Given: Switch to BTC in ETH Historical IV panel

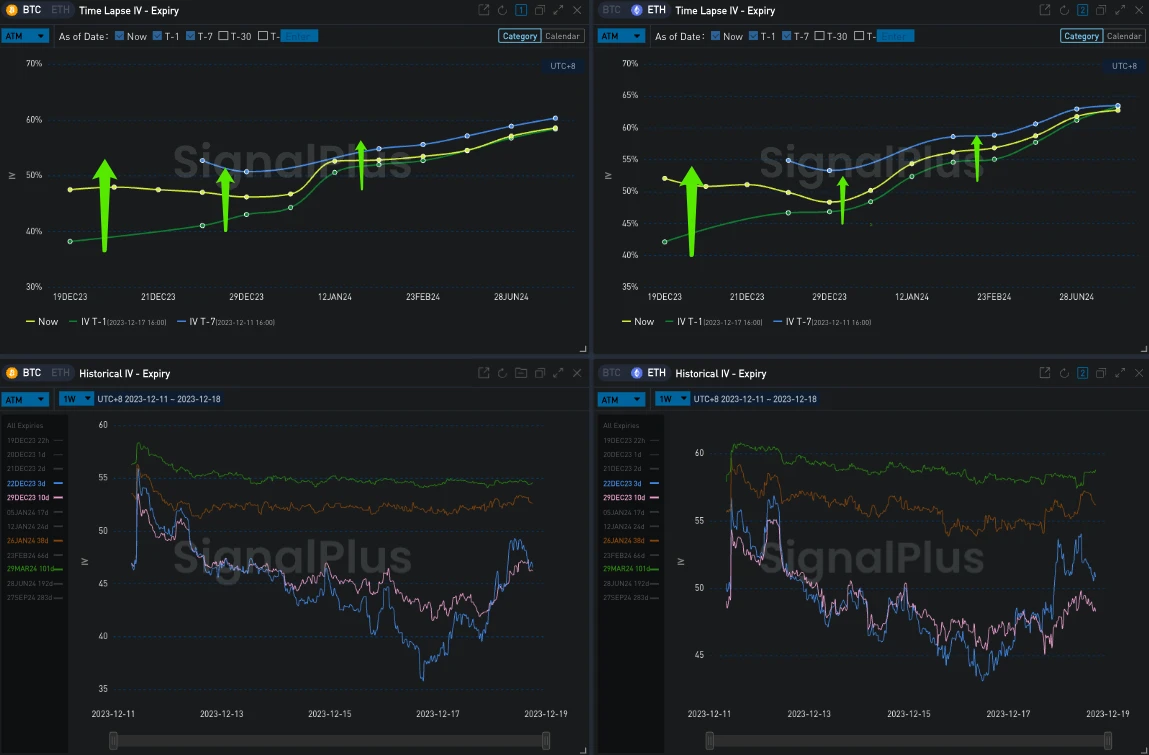Looking at the screenshot, I should point(611,373).
